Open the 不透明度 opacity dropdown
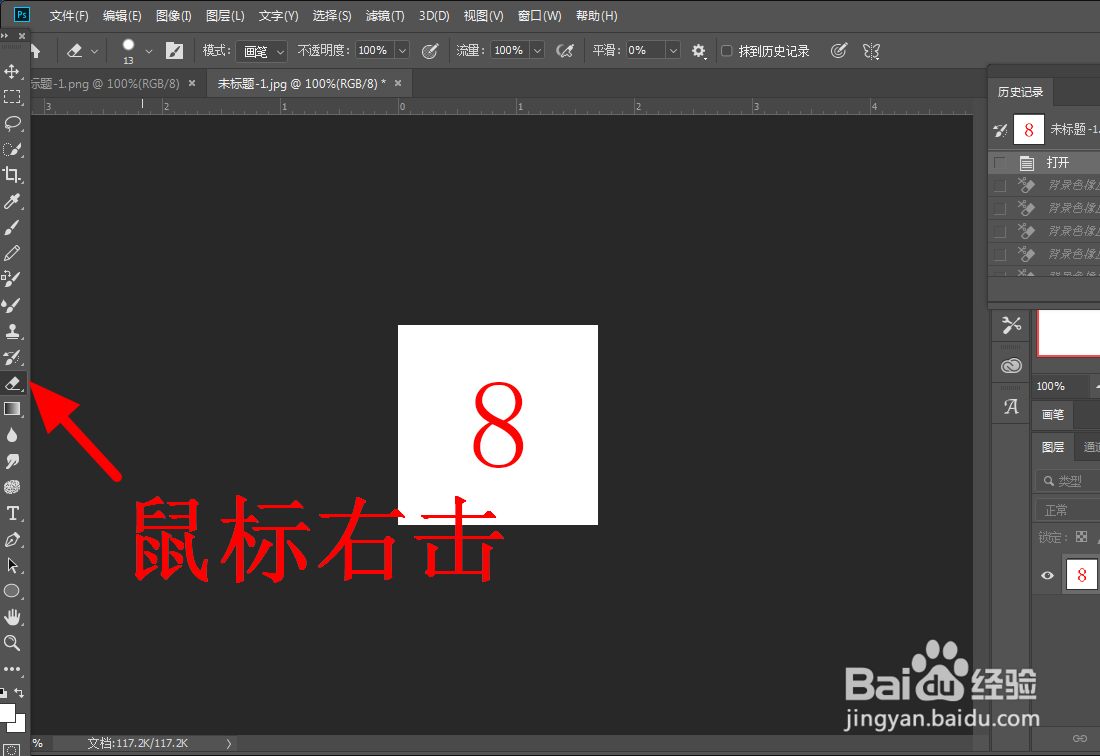1100x756 pixels. 402,50
